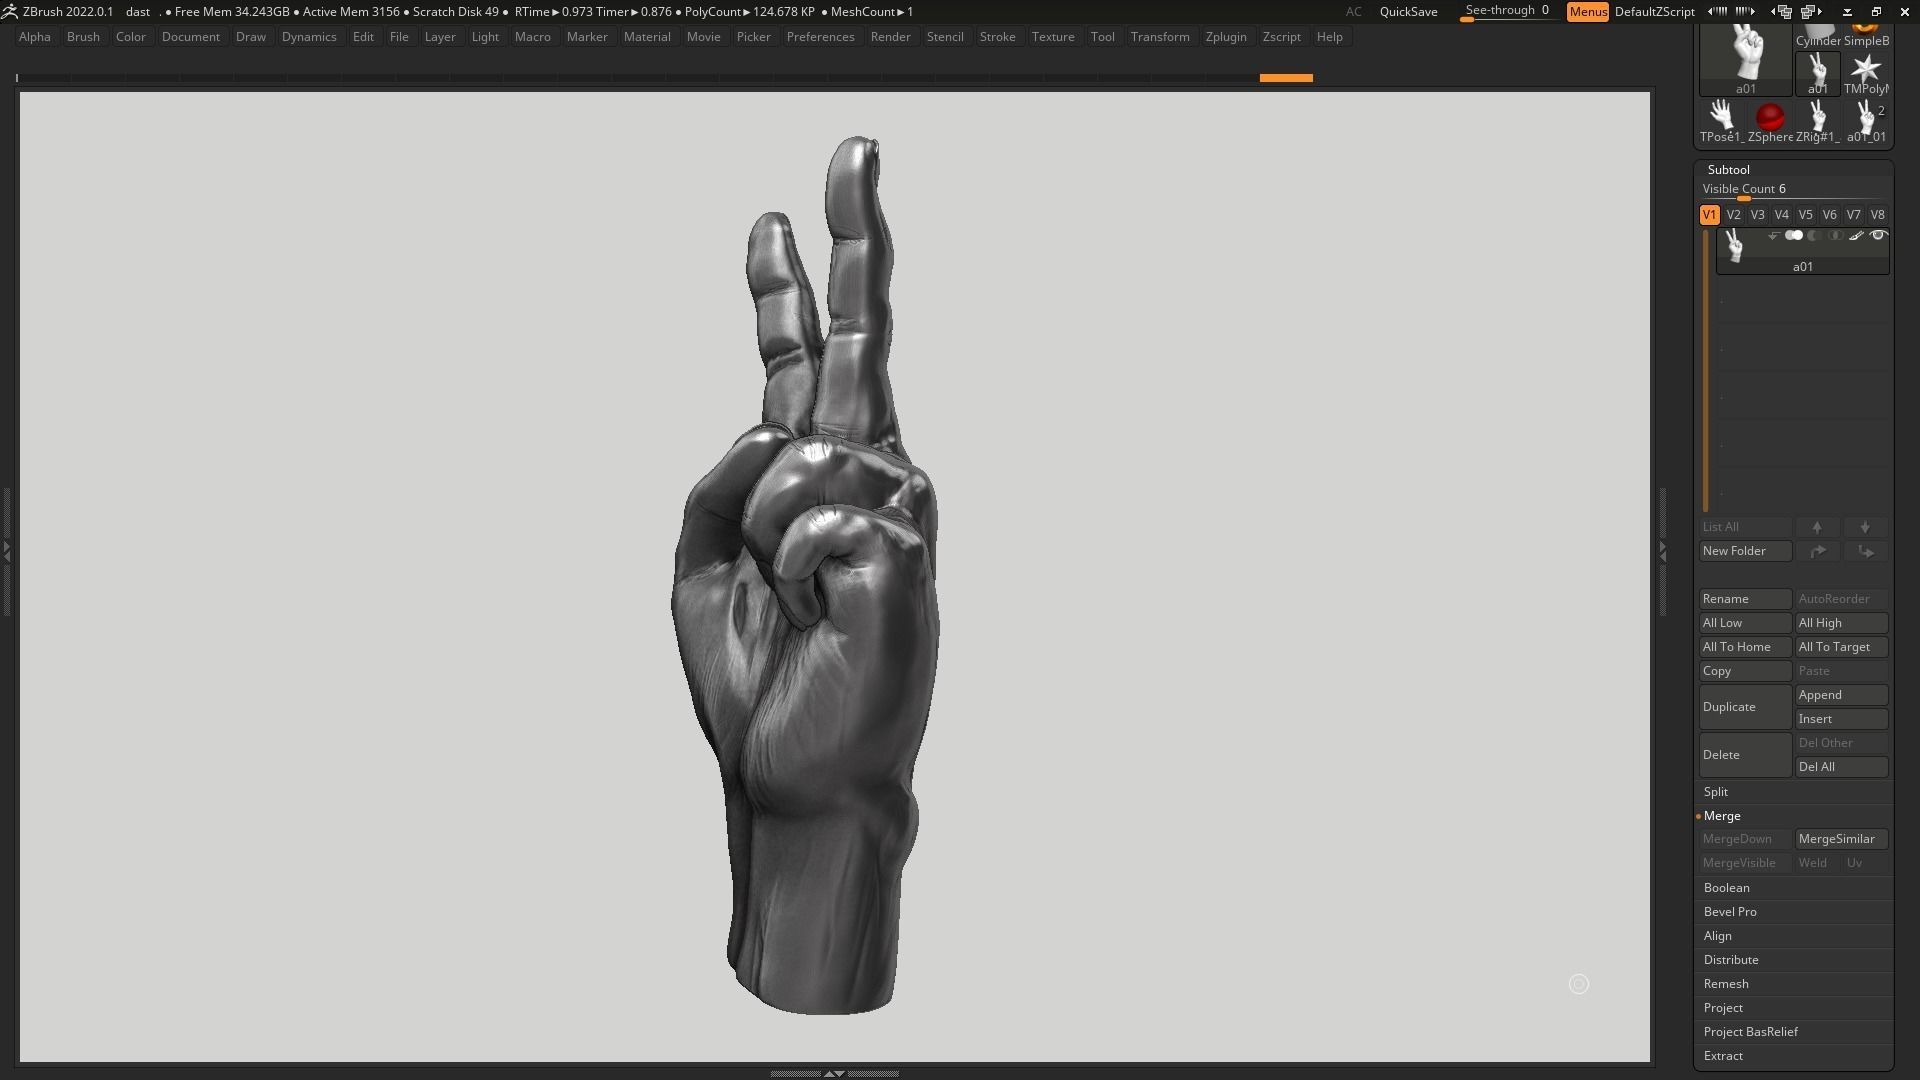Set a01 subtool to union boolean mode
Screen dimensions: 1920x1080
point(1794,235)
